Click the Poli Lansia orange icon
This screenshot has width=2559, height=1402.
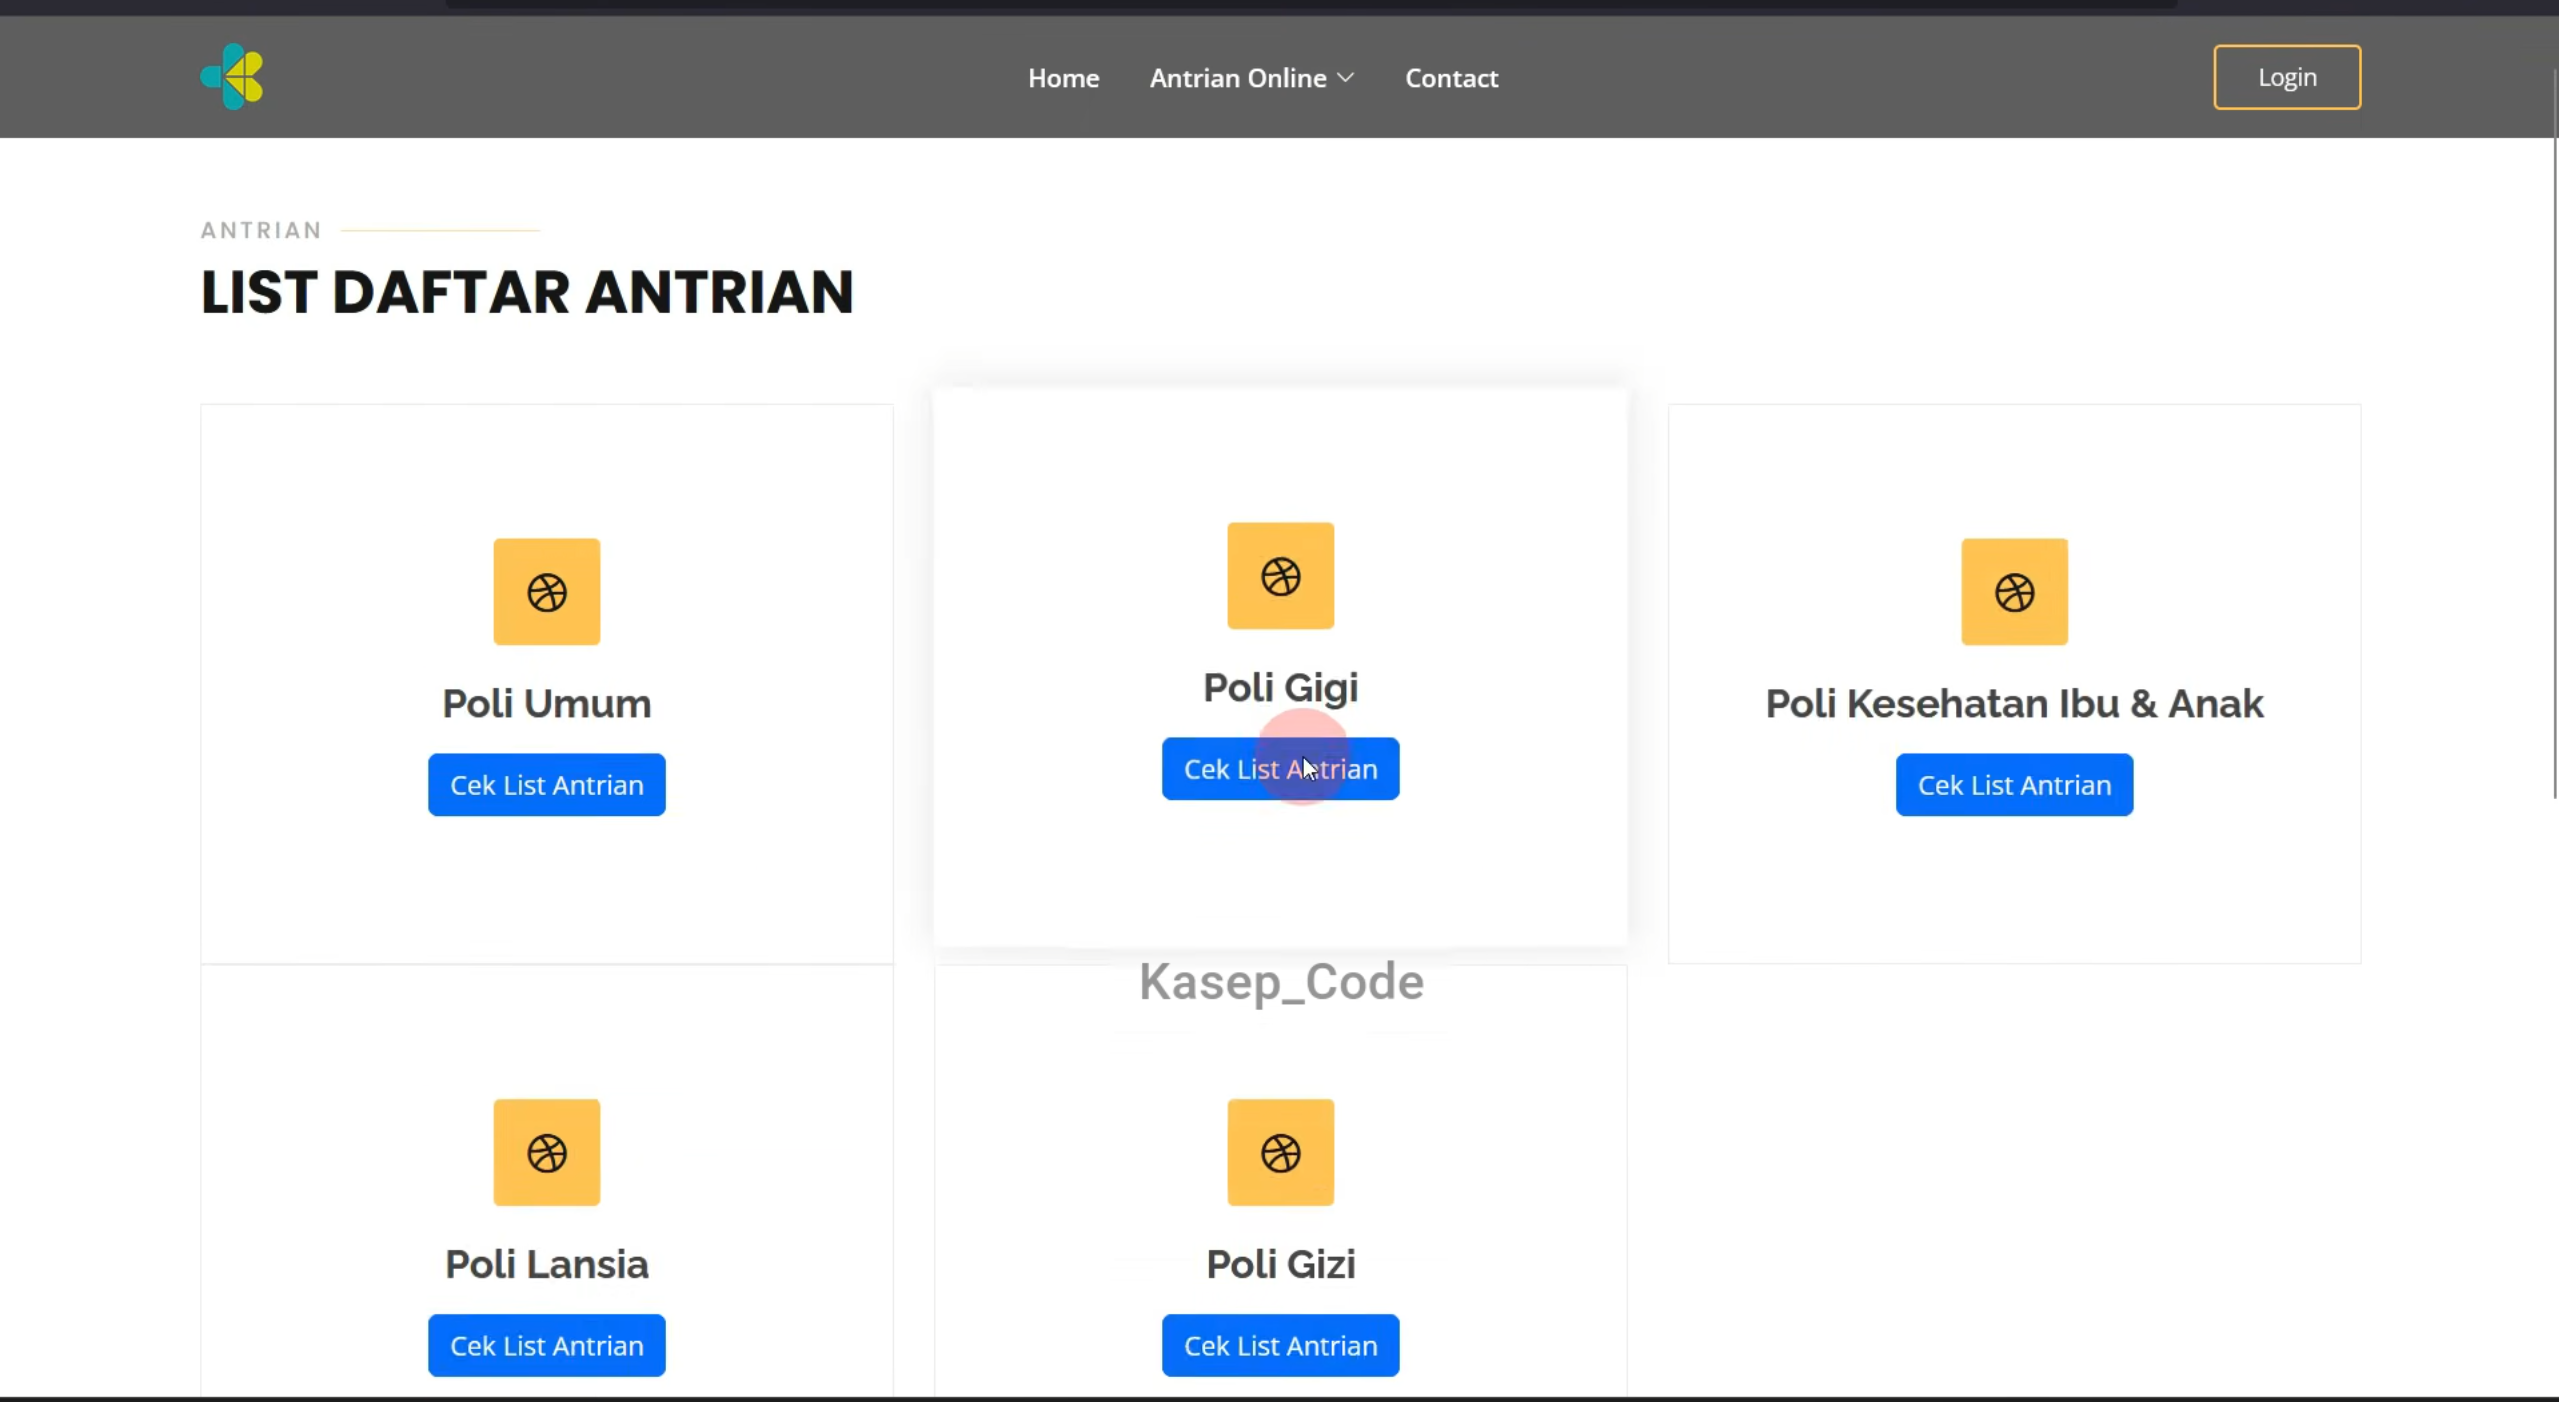pyautogui.click(x=547, y=1152)
